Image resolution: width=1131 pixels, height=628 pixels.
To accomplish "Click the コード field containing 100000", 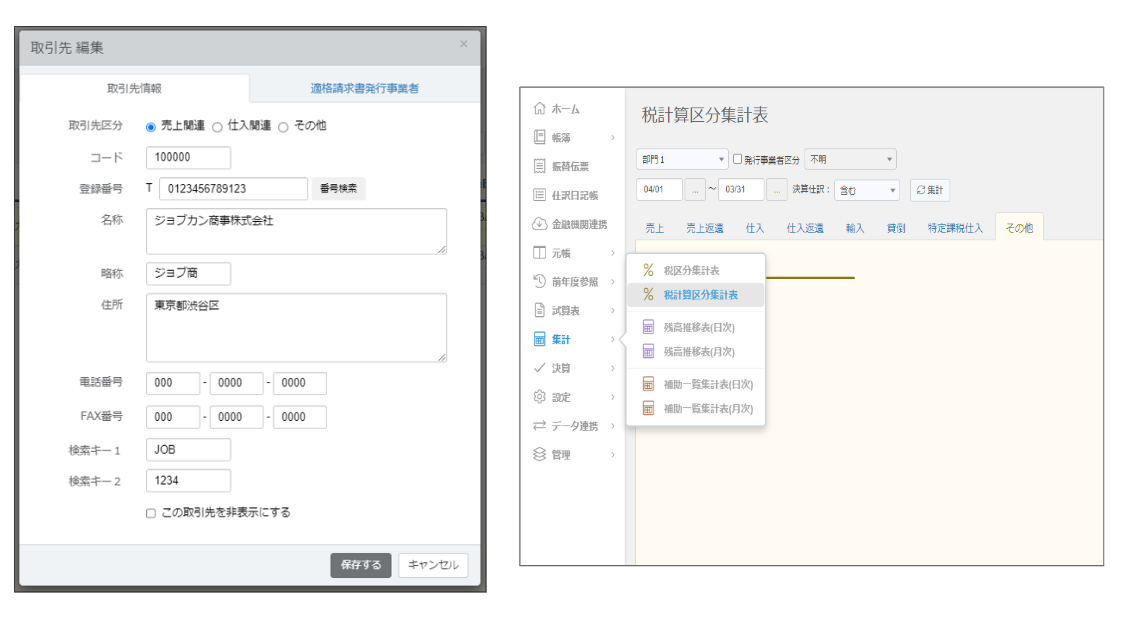I will point(188,157).
